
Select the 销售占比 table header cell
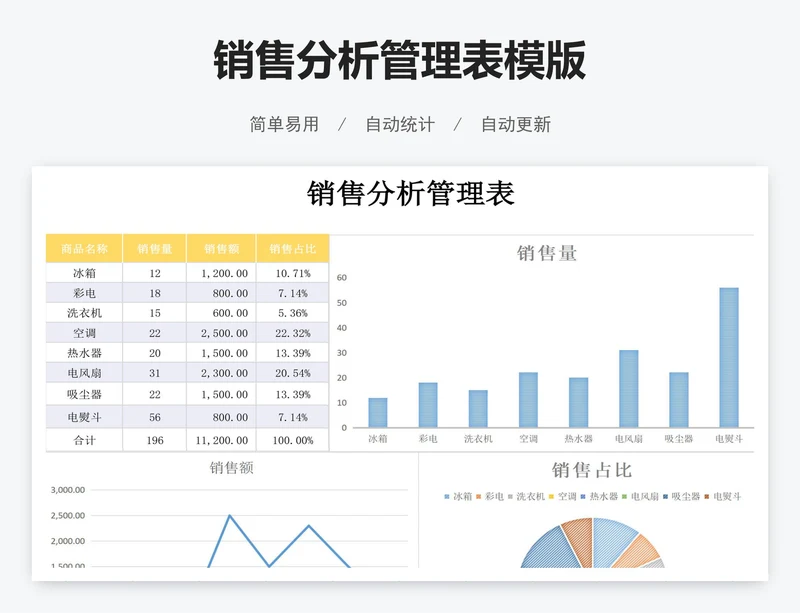tap(293, 249)
